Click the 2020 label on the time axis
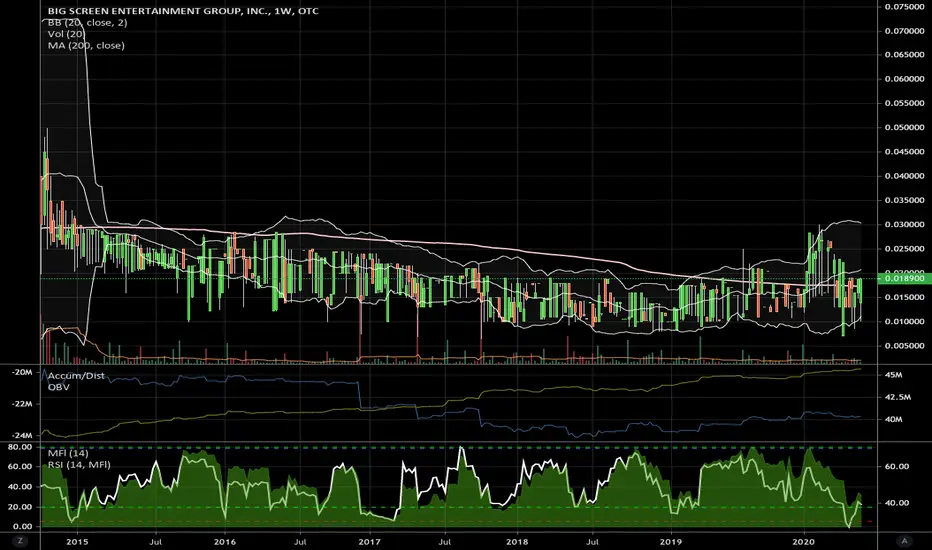The height and width of the screenshot is (550, 932). click(x=804, y=542)
